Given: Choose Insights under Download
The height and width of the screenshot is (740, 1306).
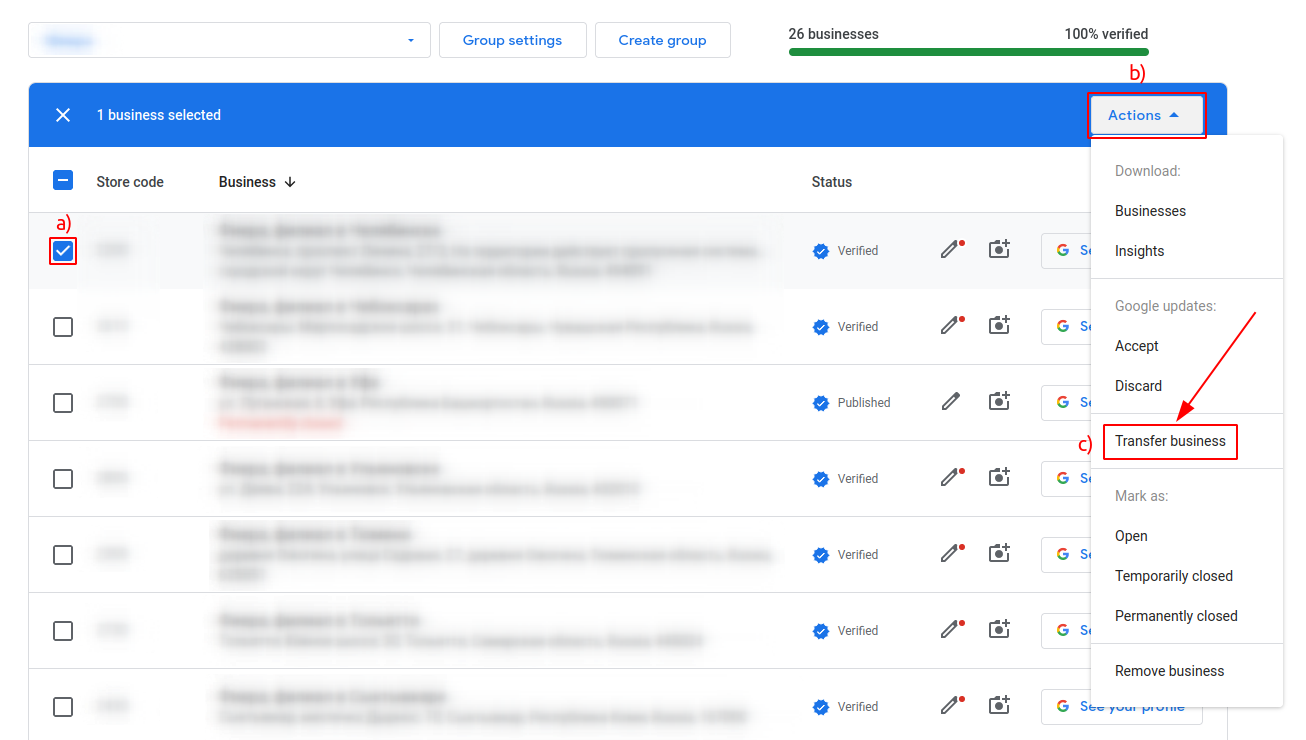Looking at the screenshot, I should point(1186,251).
